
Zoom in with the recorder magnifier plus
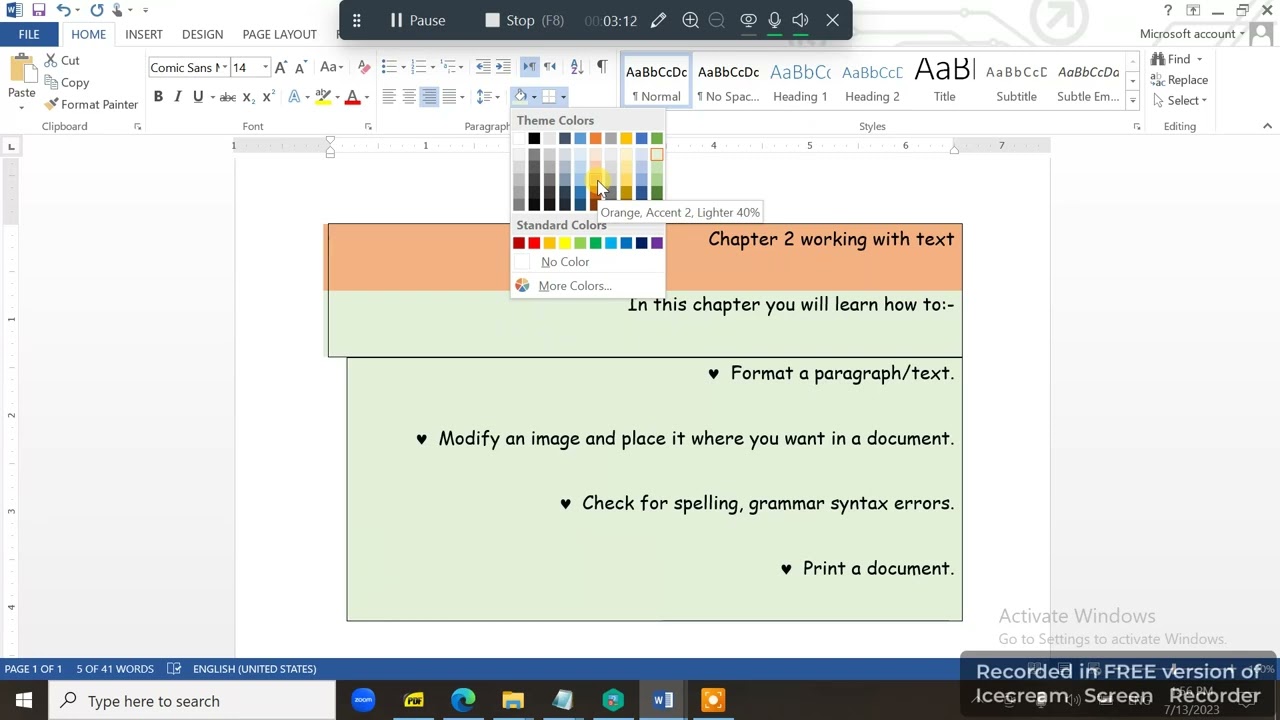click(x=690, y=20)
